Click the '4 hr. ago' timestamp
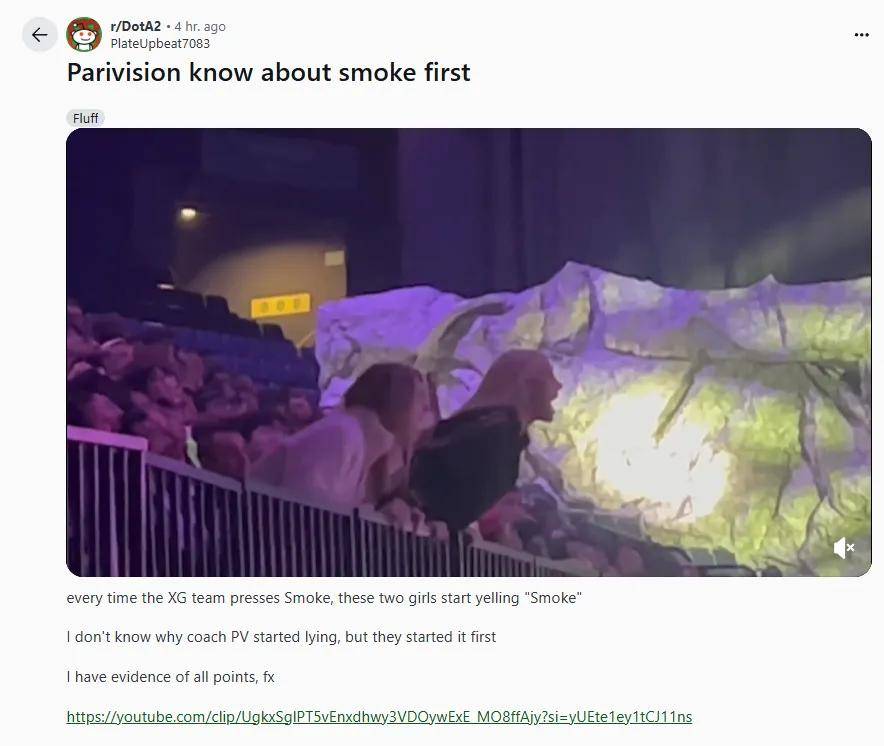This screenshot has height=746, width=884. pyautogui.click(x=200, y=27)
